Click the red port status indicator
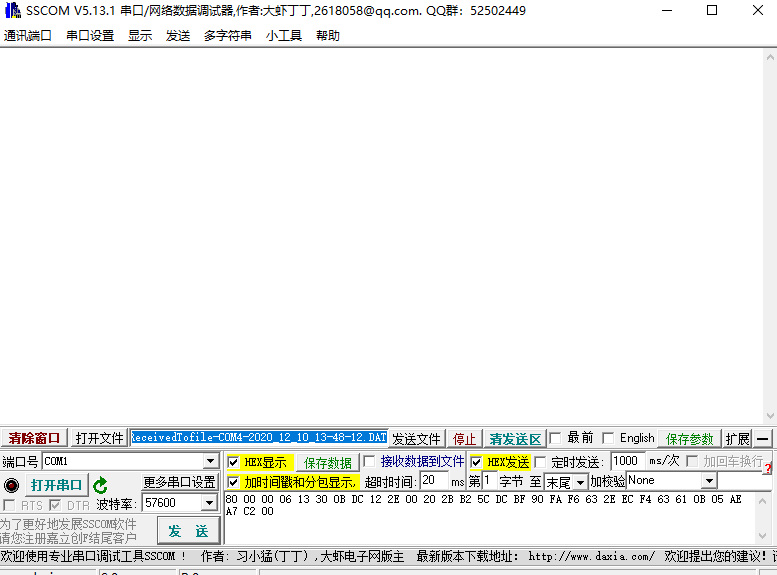 coord(11,485)
